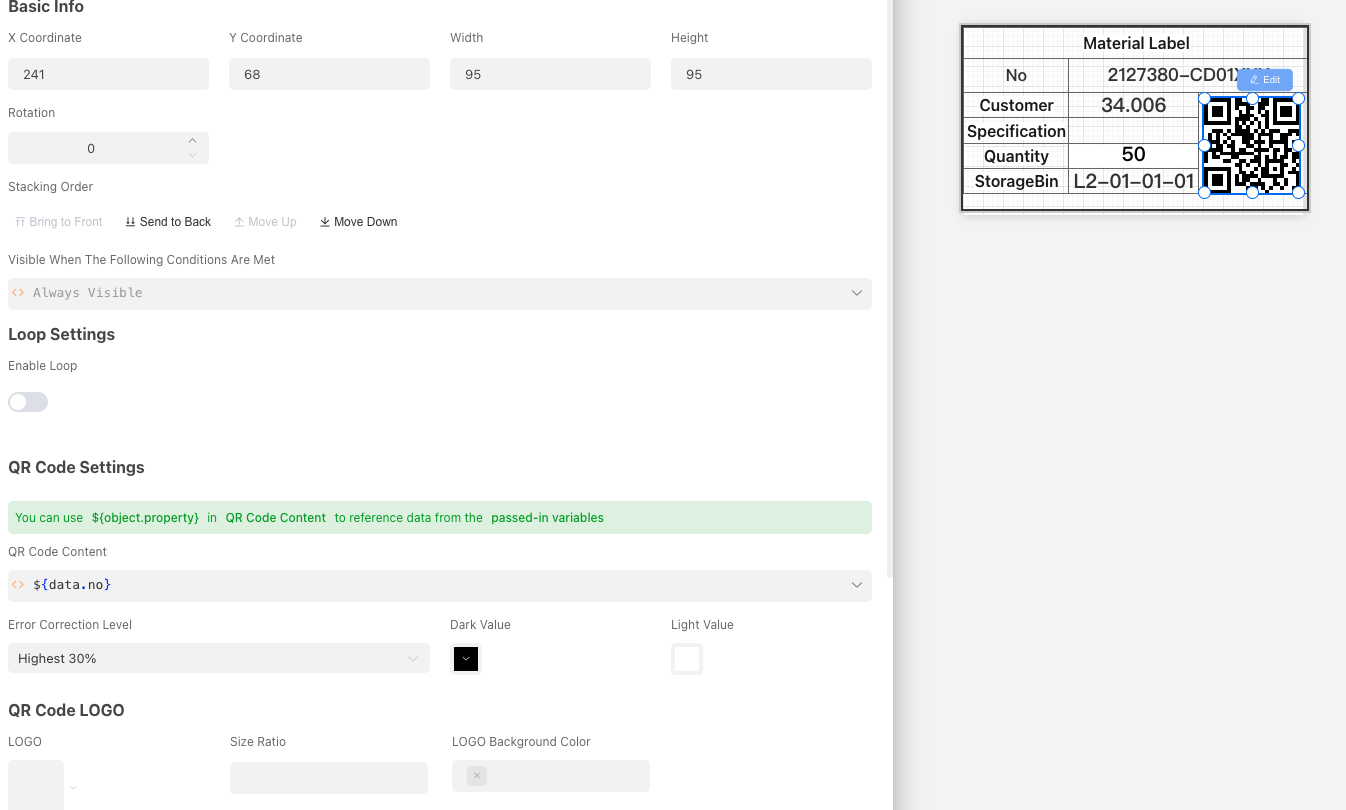Open the Light Value color swatch
The width and height of the screenshot is (1346, 810).
[687, 659]
